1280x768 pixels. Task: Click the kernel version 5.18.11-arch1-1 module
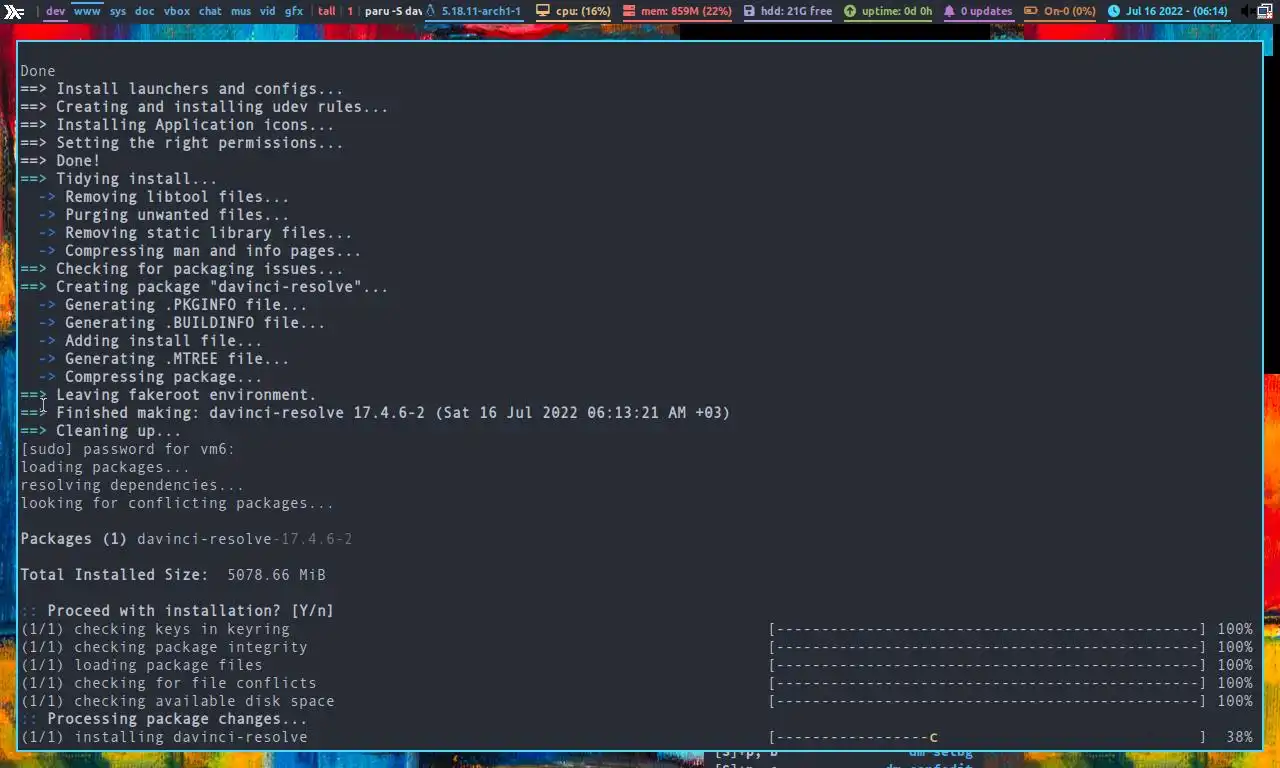[x=474, y=12]
